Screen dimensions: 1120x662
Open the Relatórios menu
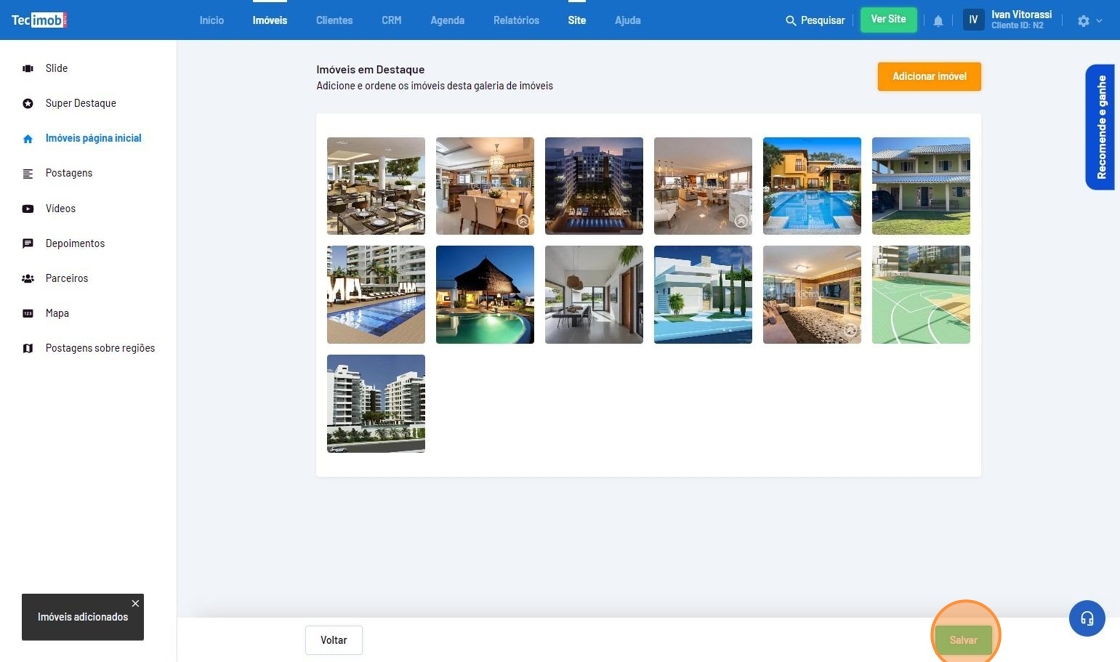[516, 20]
